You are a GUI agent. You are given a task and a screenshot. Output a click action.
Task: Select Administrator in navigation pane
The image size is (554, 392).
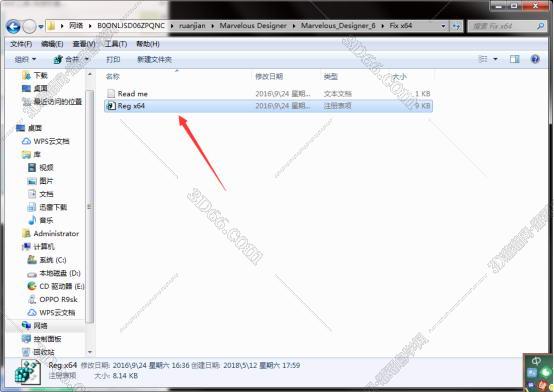click(x=56, y=234)
